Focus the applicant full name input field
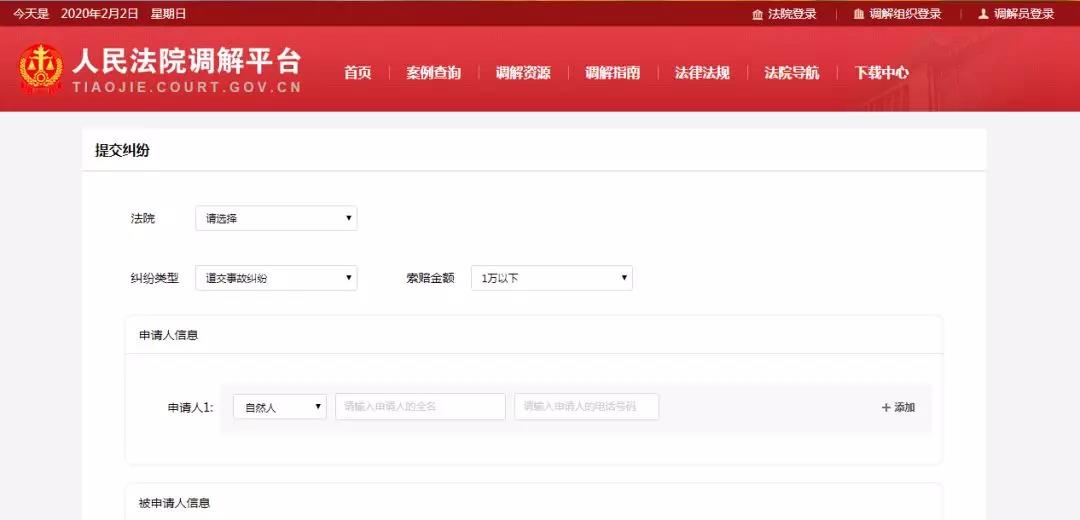The image size is (1080, 520). (x=420, y=407)
